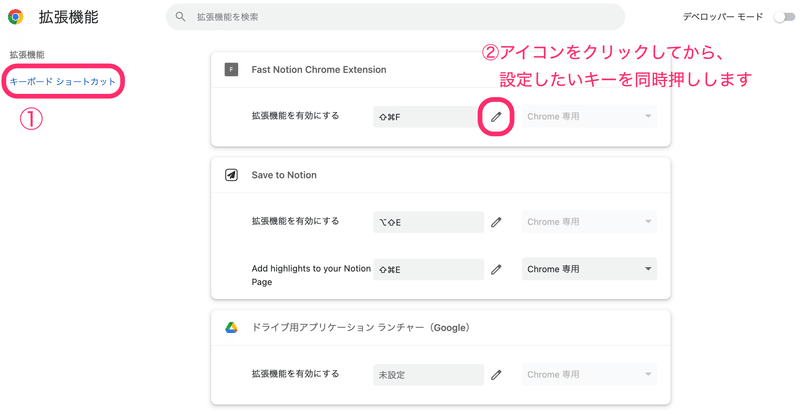Click ドライブ用アプリケーション ランチャー title text
This screenshot has width=800, height=414.
360,328
